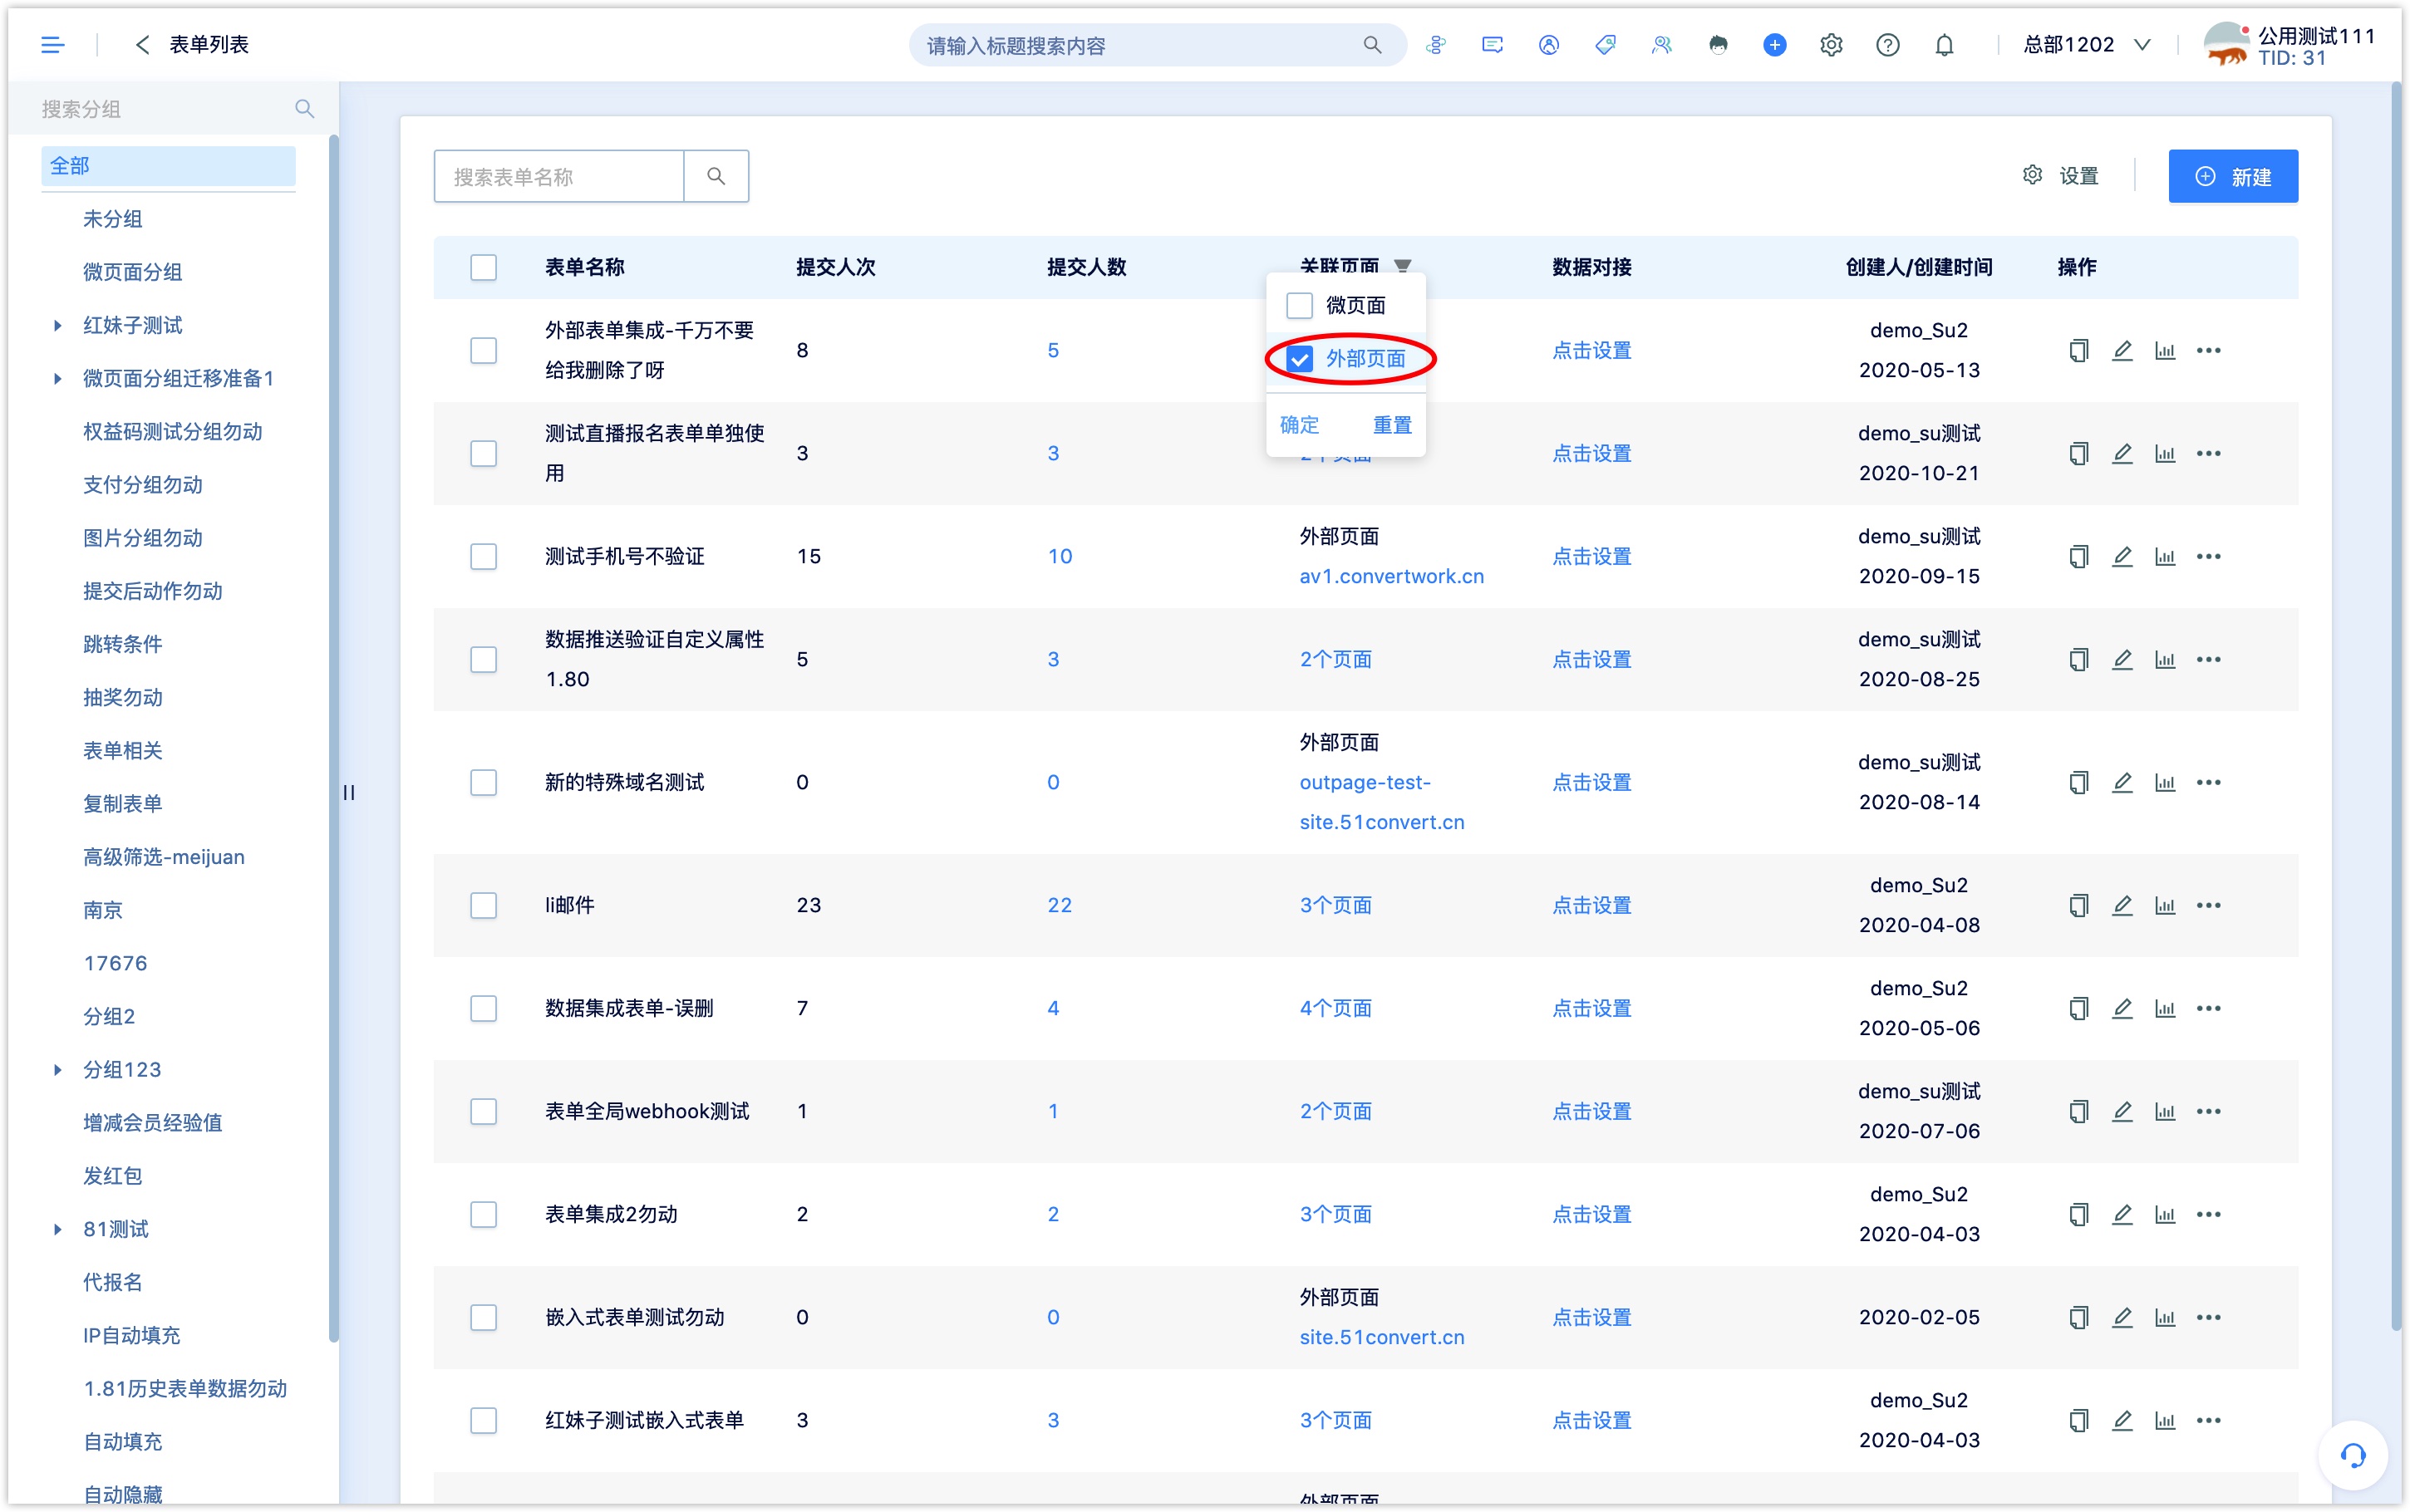Open the 设置 button near 新建
The width and height of the screenshot is (2410, 1512).
(x=2060, y=176)
